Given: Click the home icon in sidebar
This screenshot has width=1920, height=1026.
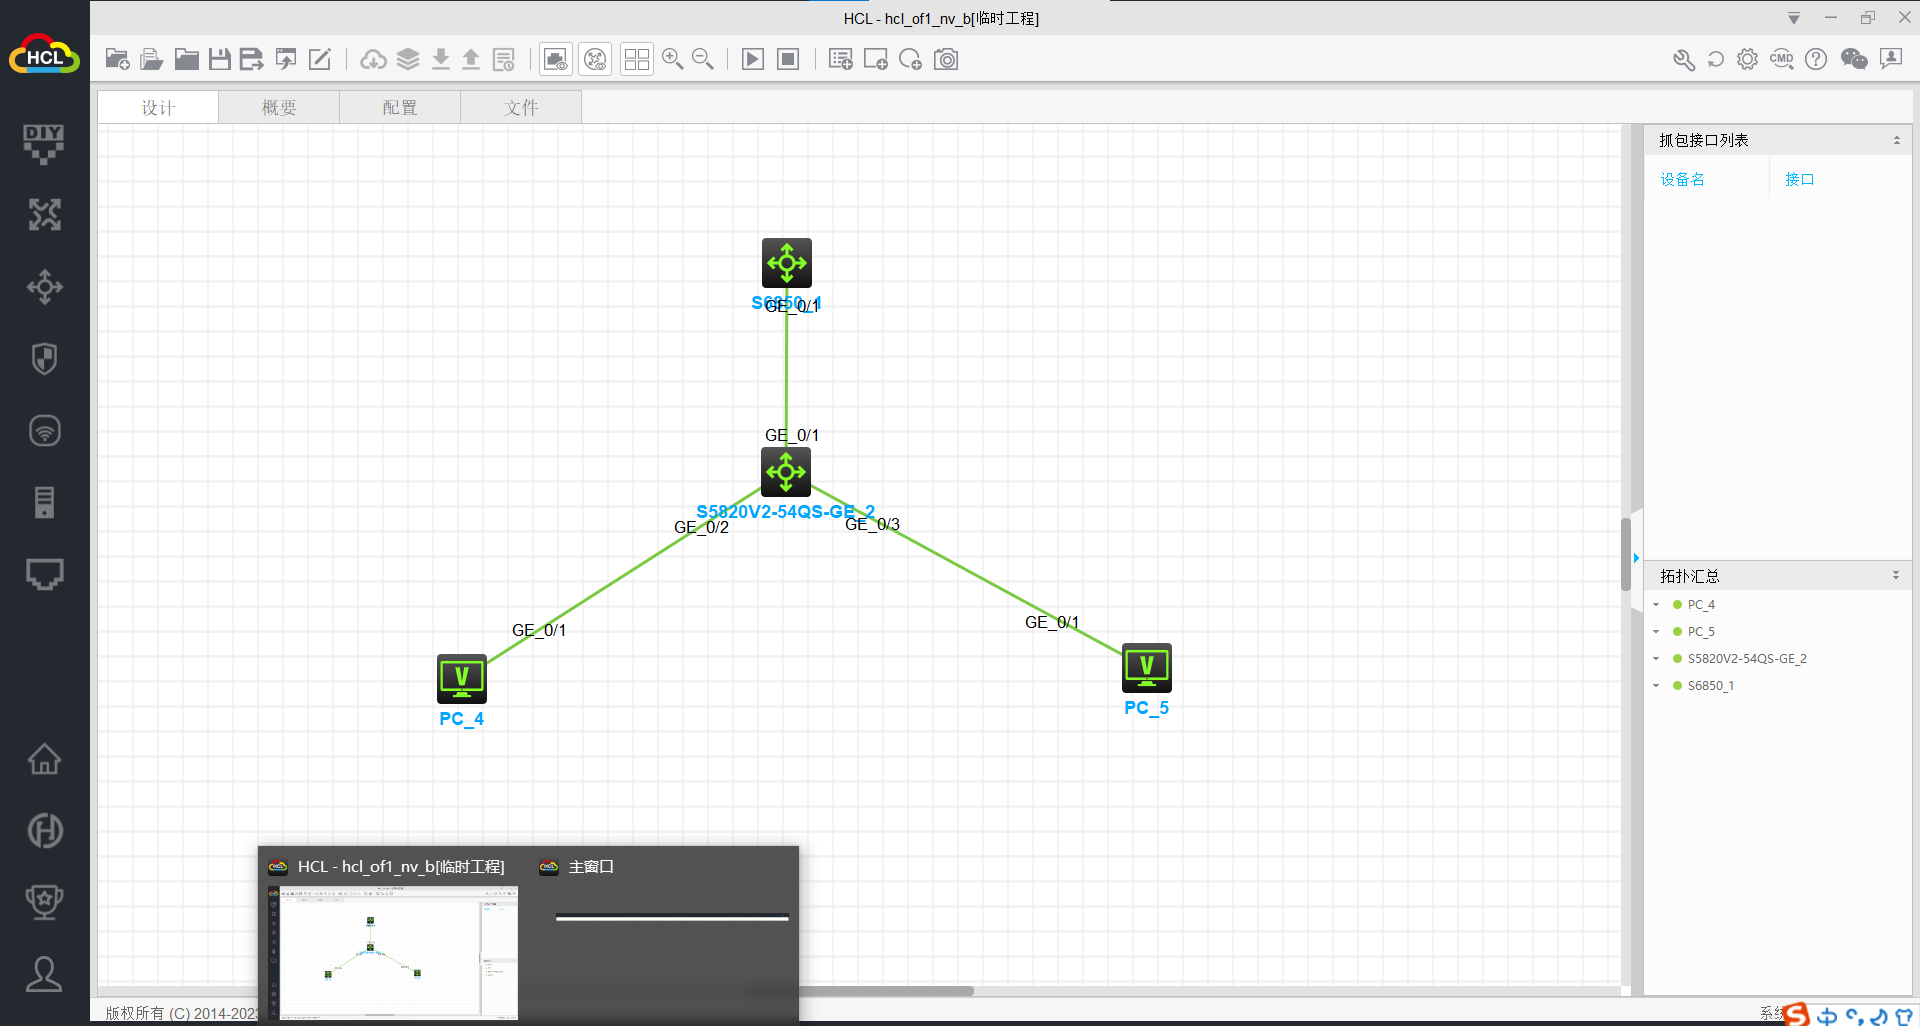Looking at the screenshot, I should [44, 759].
